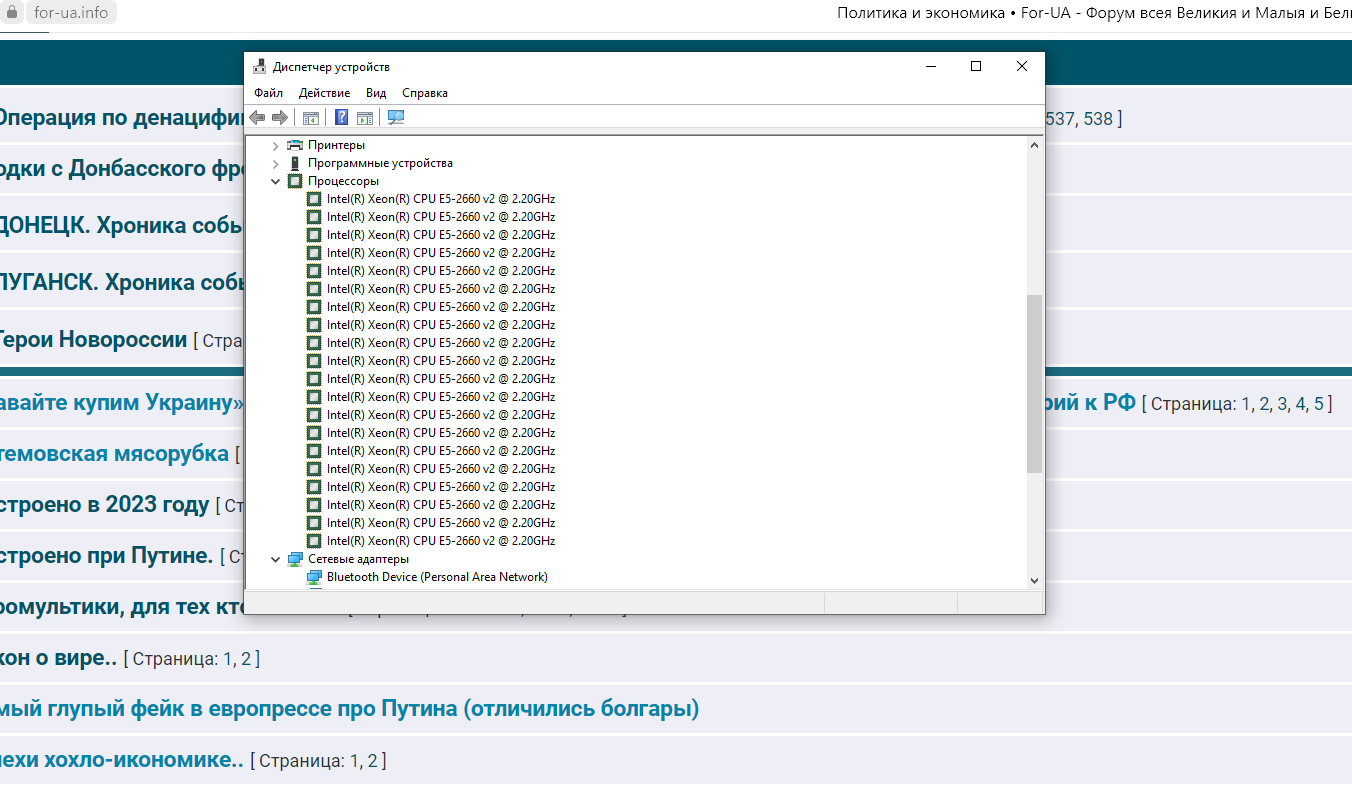This screenshot has width=1352, height=786.
Task: Open the кон о вире forum topic
Action: point(58,657)
